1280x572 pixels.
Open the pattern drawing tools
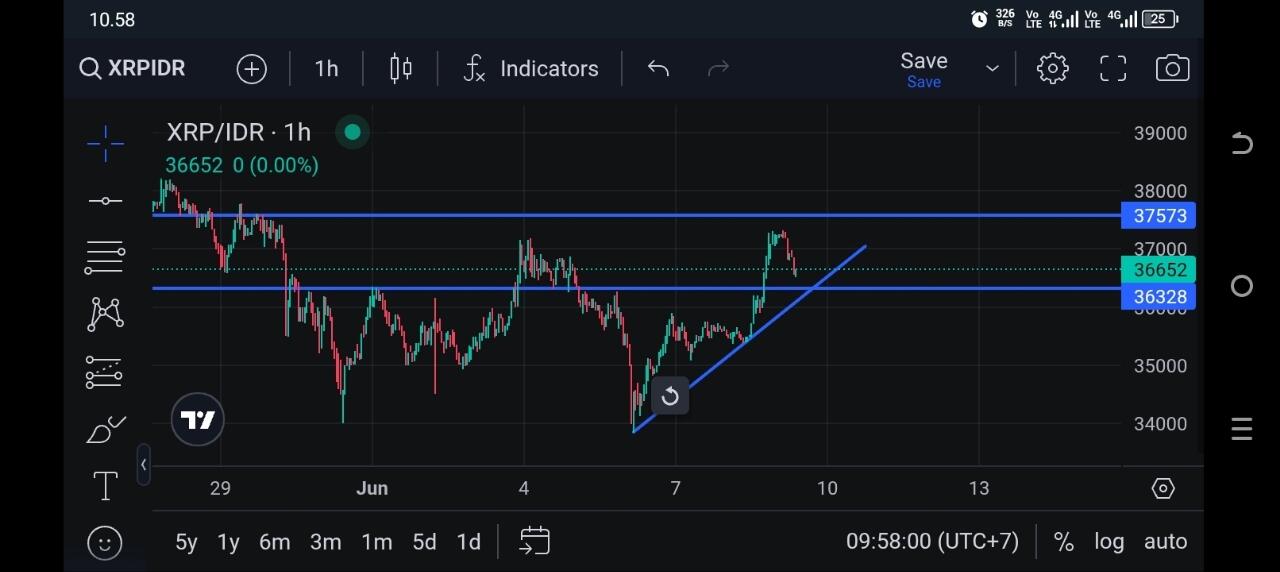[105, 314]
